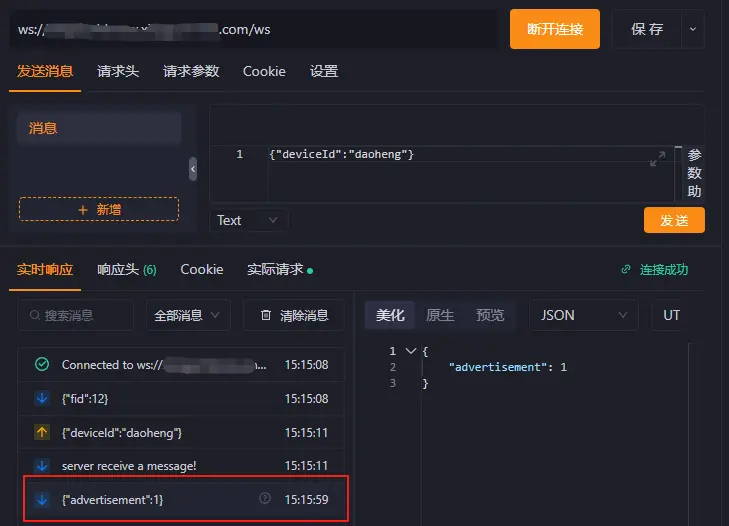Open the 设置 settings tab
729x526 pixels.
click(x=324, y=71)
